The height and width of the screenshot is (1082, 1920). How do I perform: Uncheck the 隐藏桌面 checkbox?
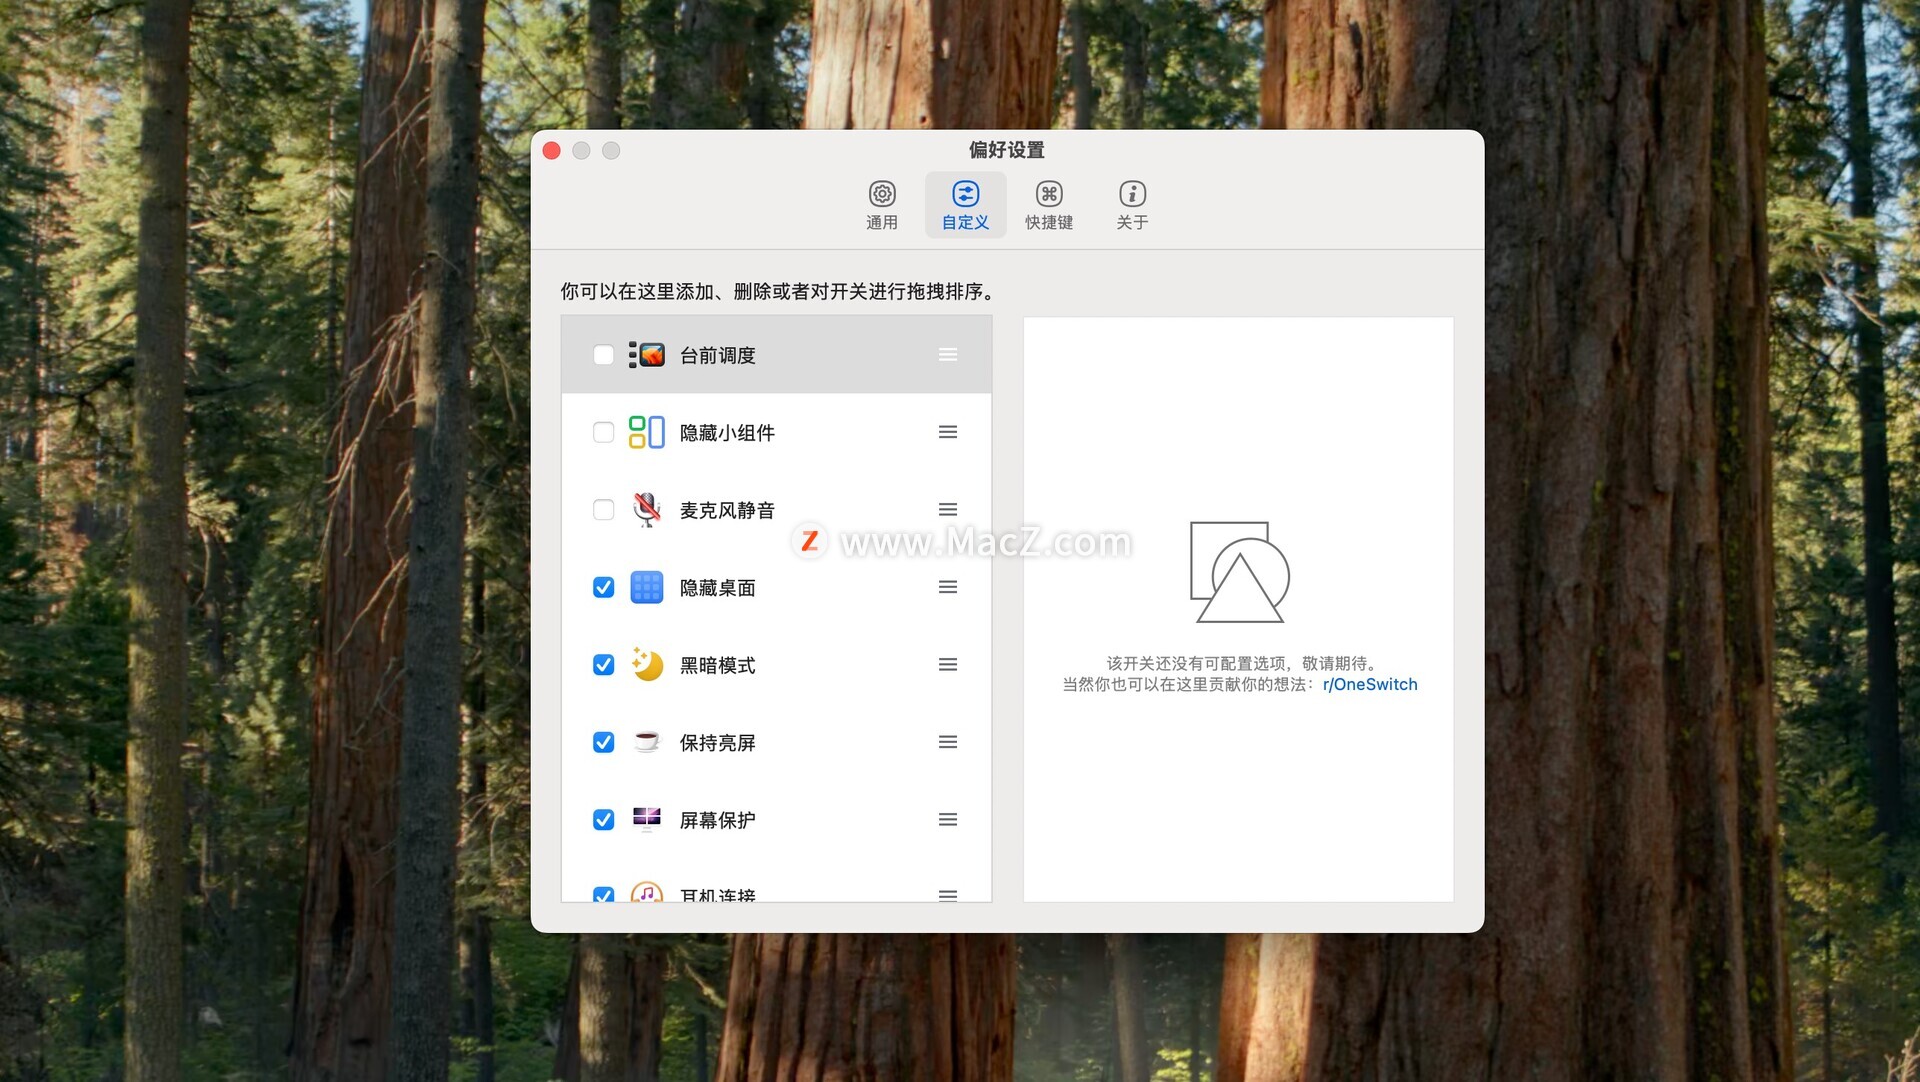(603, 587)
